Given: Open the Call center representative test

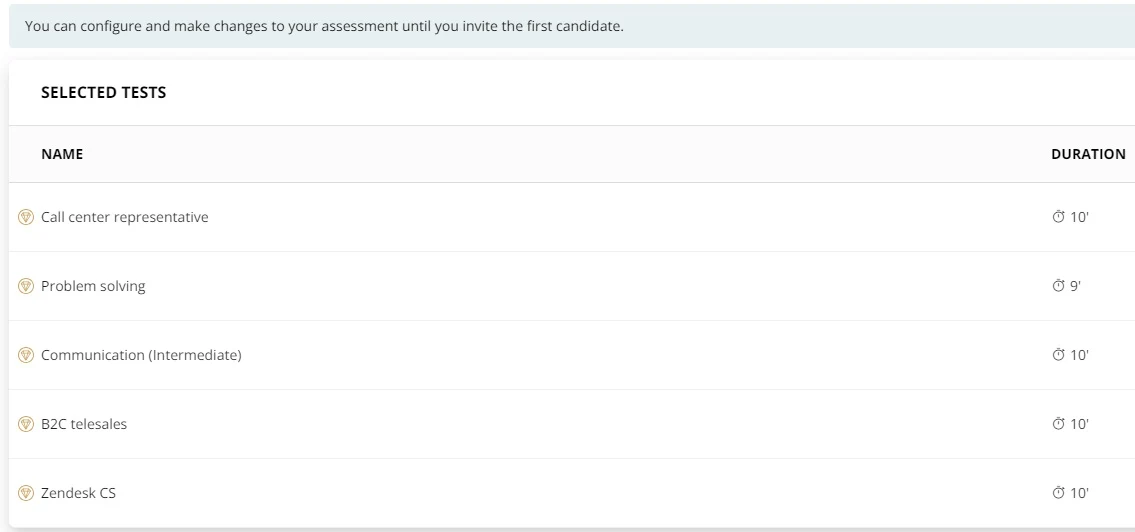Looking at the screenshot, I should [125, 217].
